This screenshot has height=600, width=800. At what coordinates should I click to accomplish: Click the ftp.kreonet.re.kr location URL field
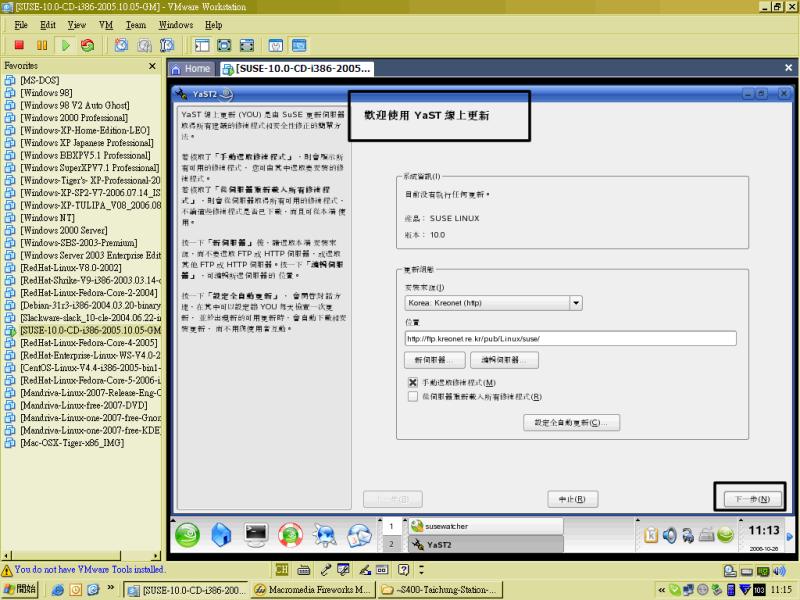[570, 338]
